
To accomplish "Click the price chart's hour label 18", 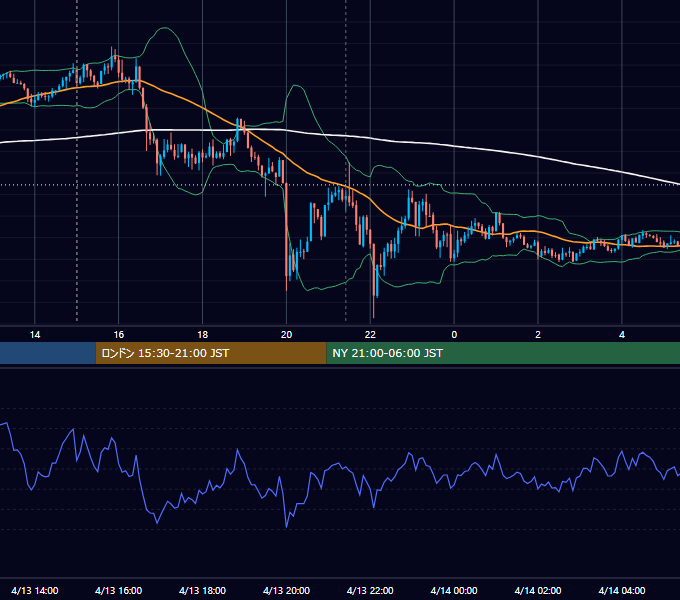I will pyautogui.click(x=203, y=335).
